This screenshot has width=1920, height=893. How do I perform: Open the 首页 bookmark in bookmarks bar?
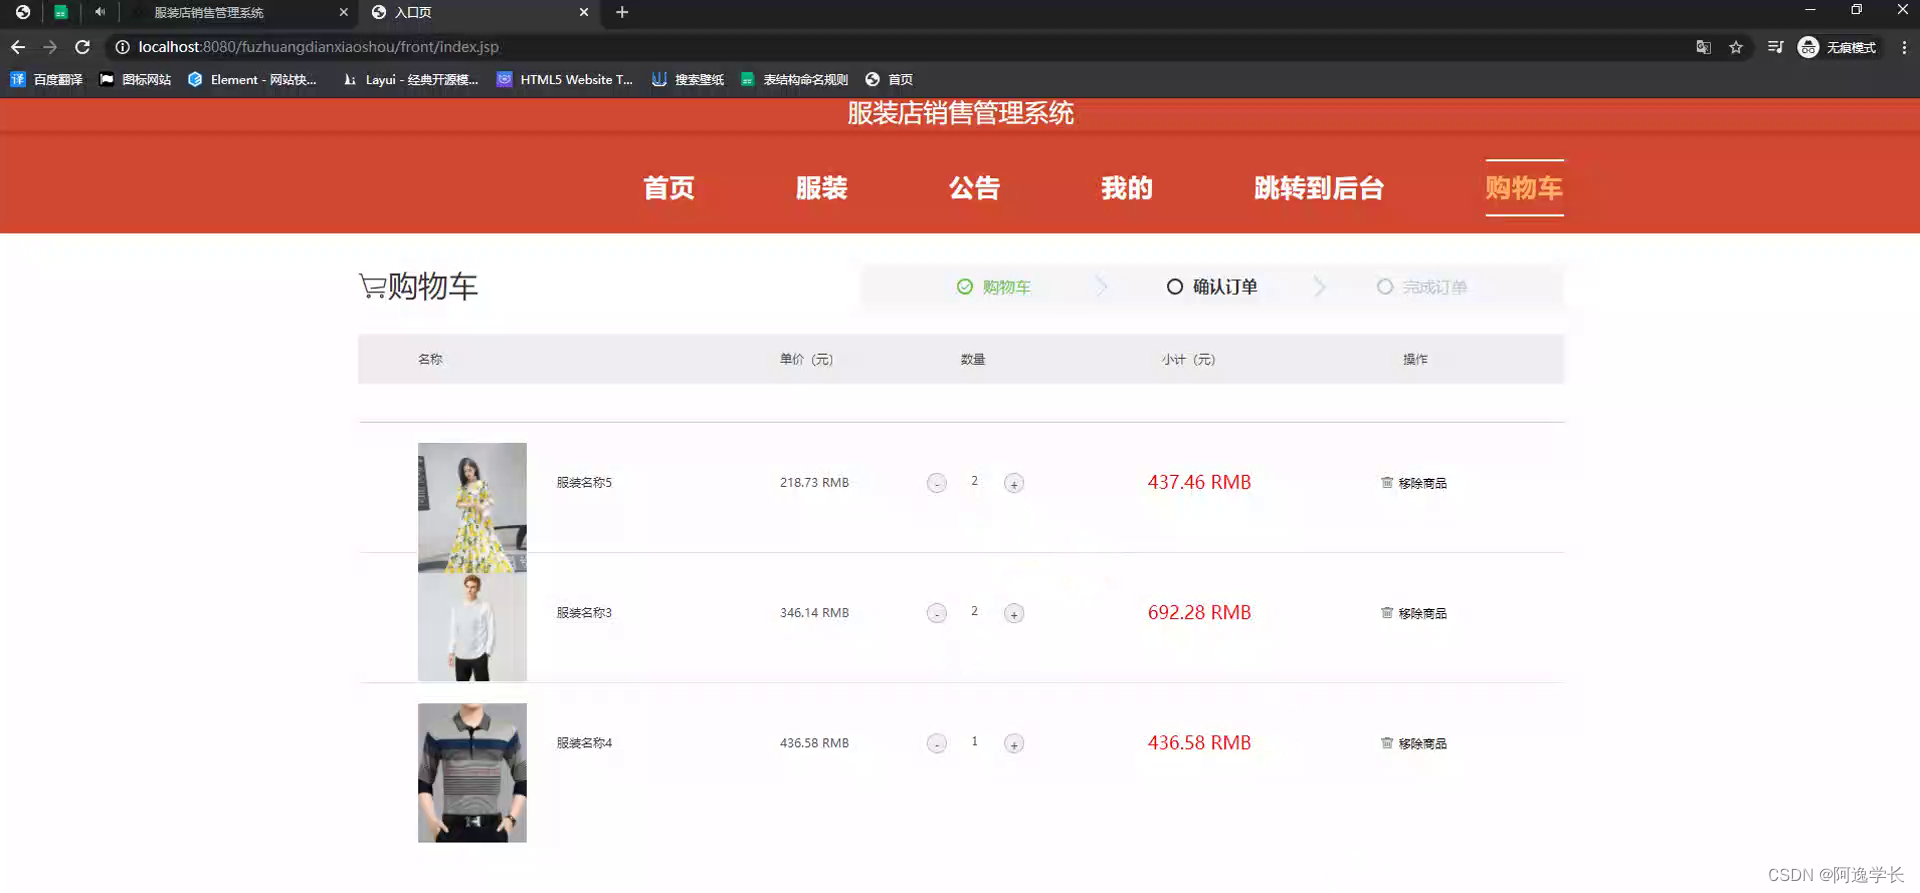pos(889,79)
